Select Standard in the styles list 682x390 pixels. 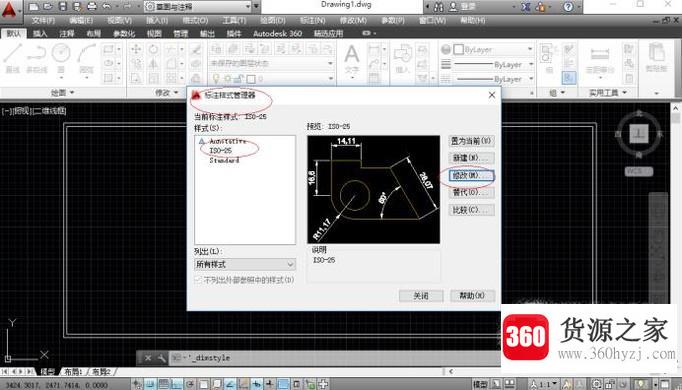[x=224, y=160]
